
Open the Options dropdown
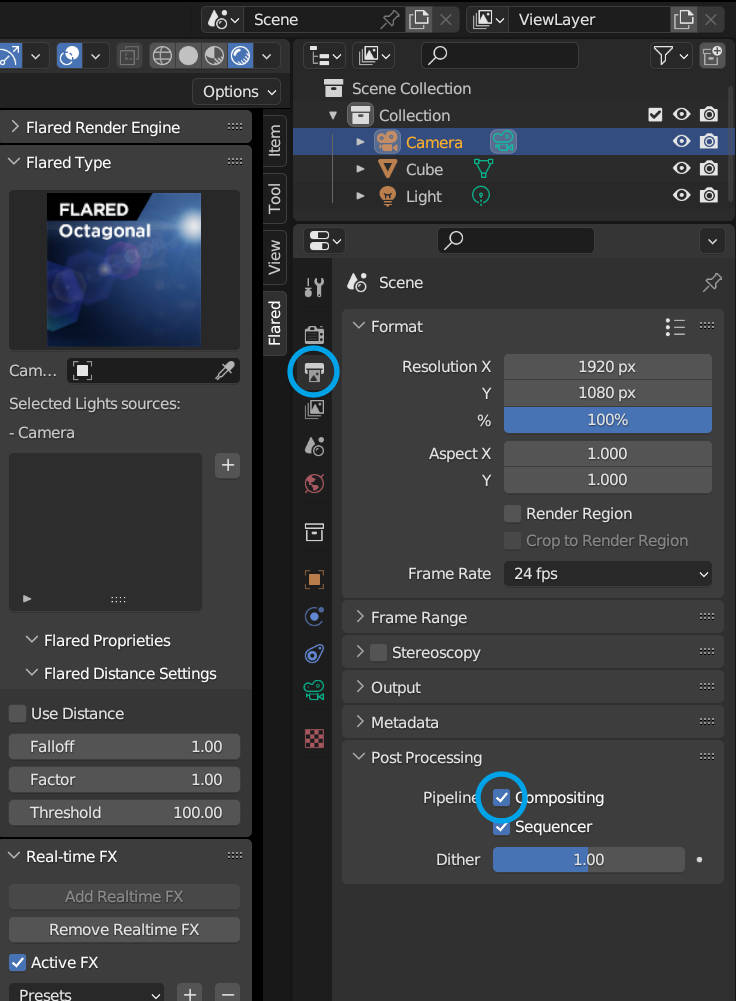click(237, 92)
